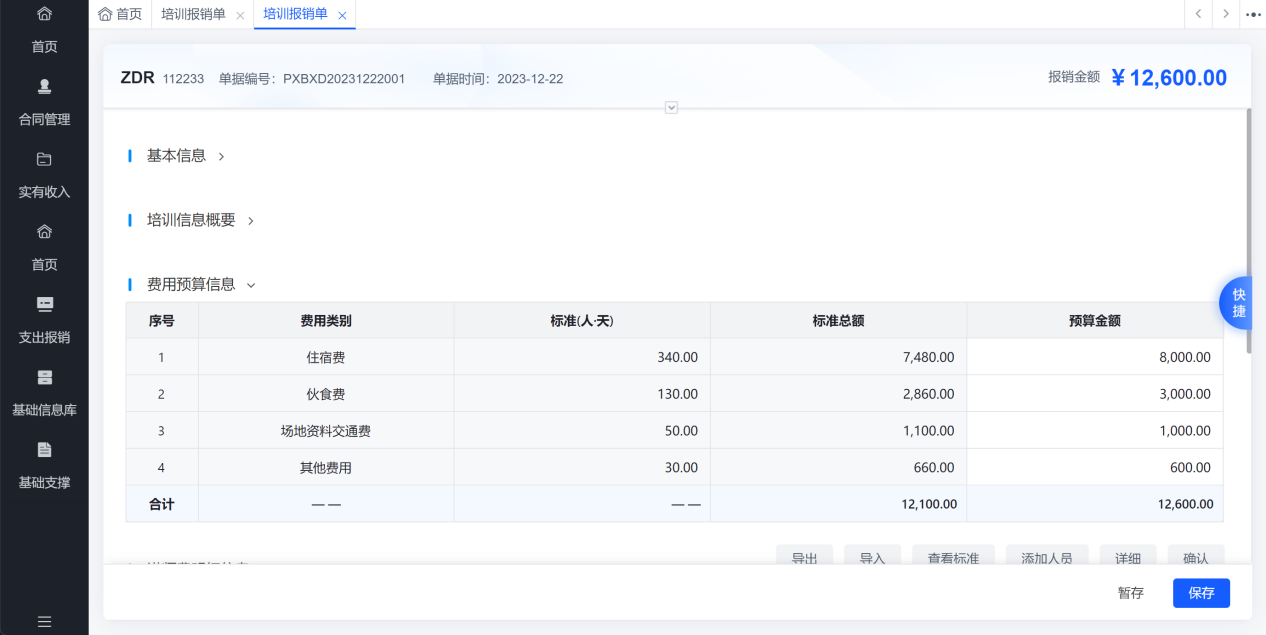Toggle the sidebar hamburger menu icon
The height and width of the screenshot is (635, 1266).
(x=44, y=621)
